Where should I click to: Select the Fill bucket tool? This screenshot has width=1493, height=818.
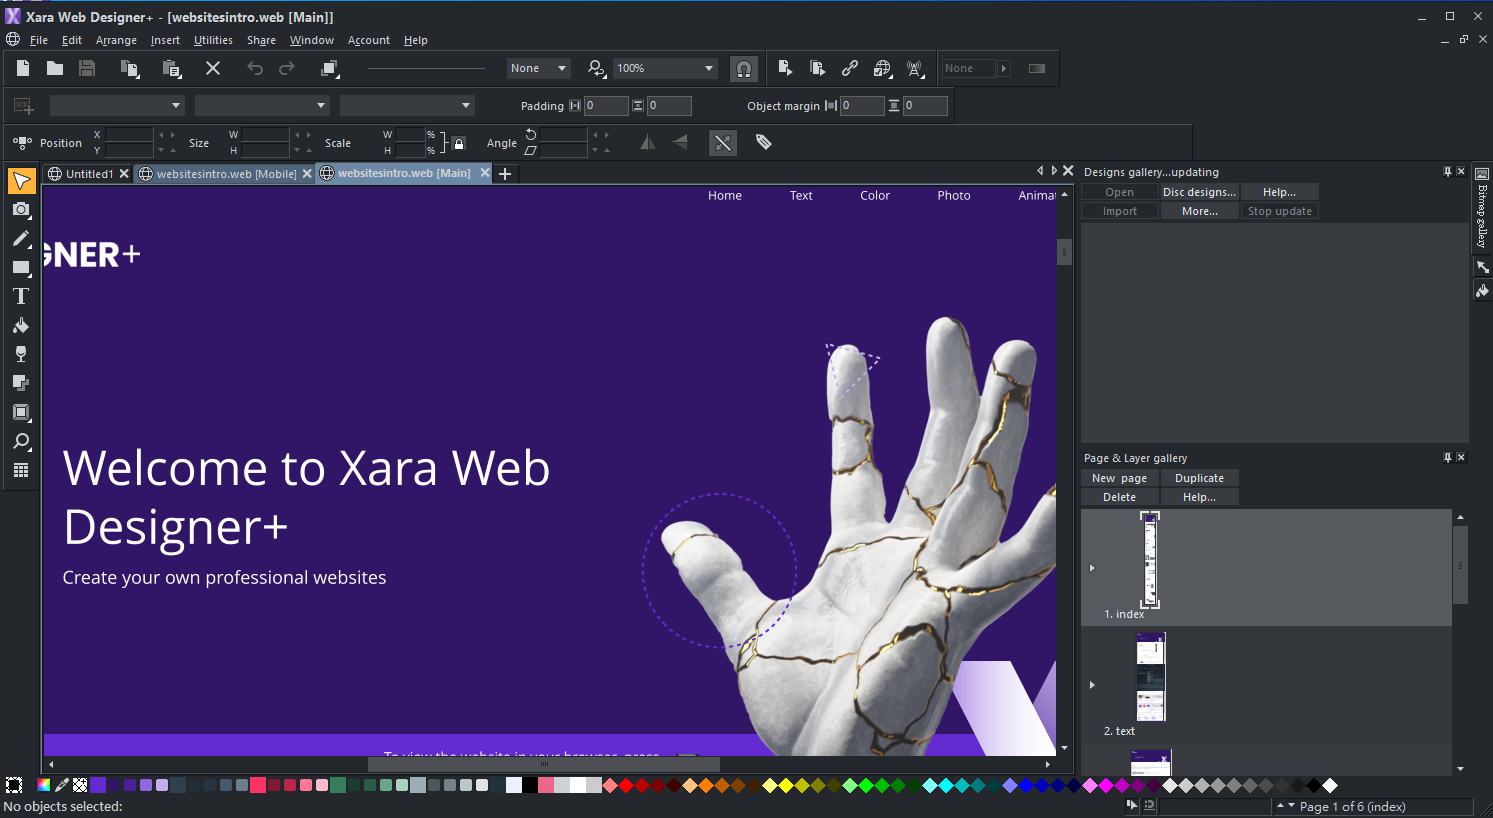21,325
